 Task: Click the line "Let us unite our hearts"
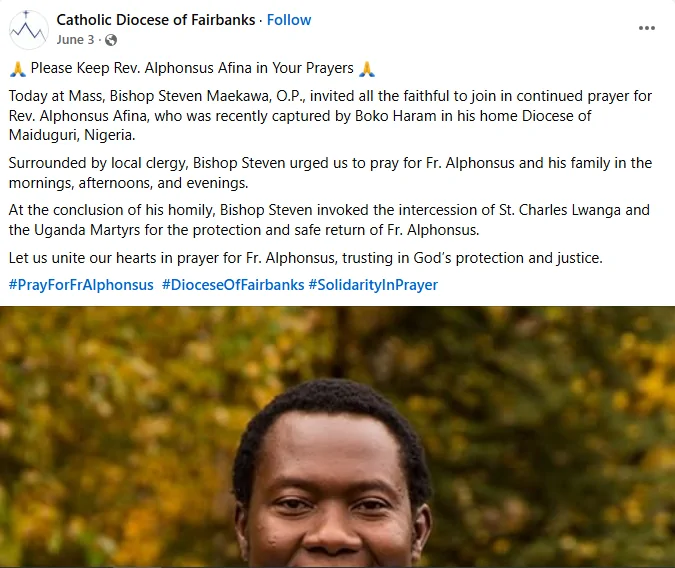[x=305, y=258]
